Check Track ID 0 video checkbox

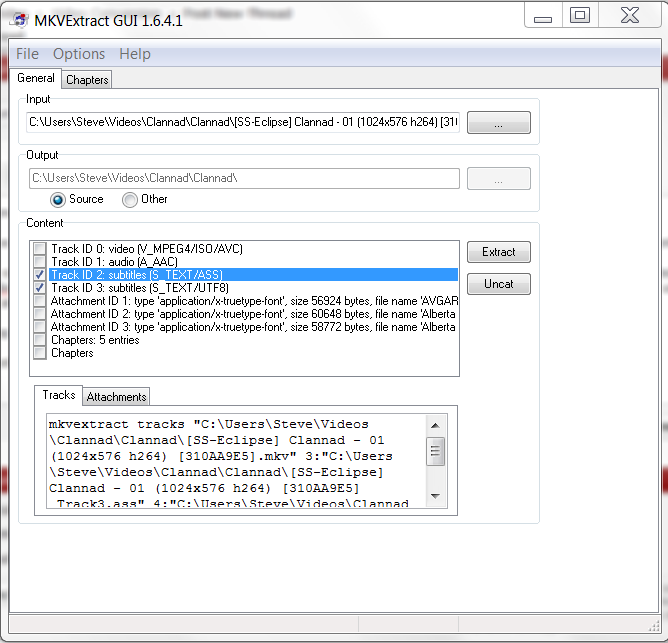click(x=40, y=248)
